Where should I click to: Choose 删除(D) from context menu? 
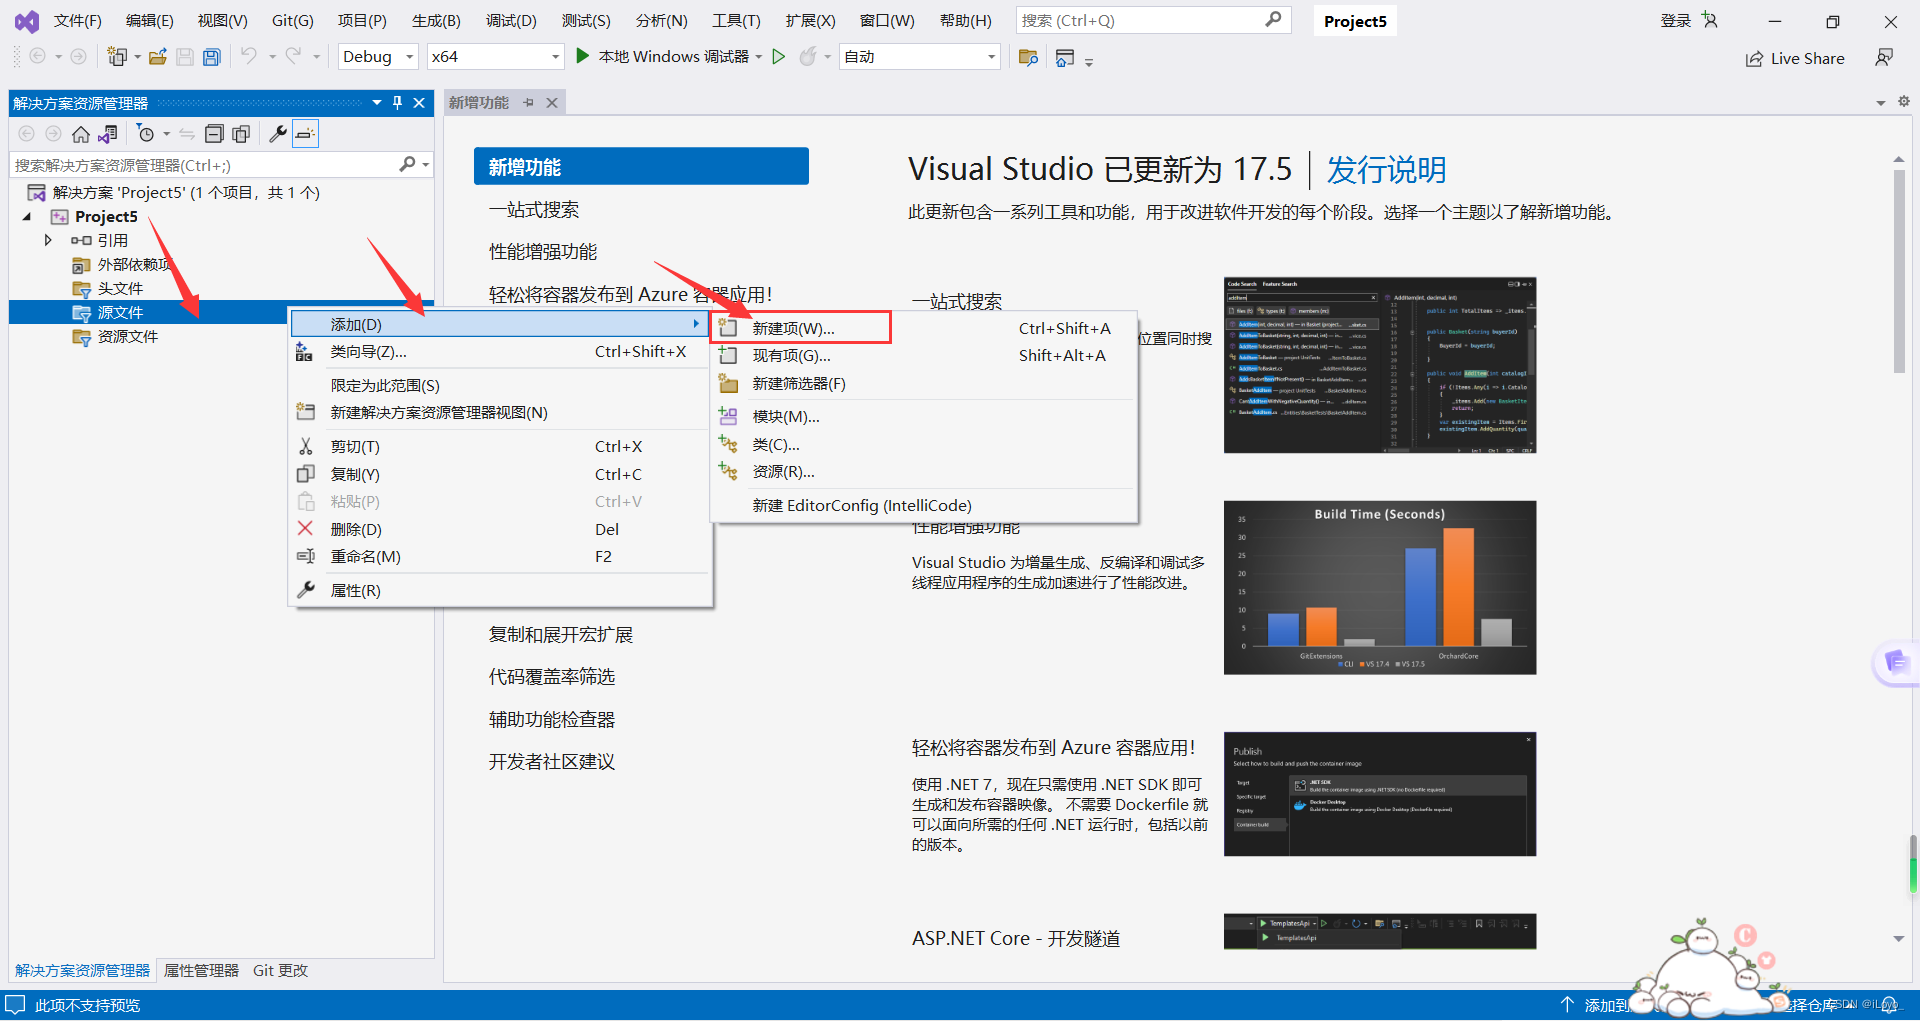coord(501,529)
